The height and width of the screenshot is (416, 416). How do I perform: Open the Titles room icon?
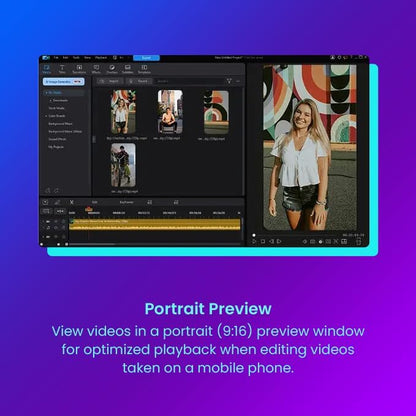coord(62,69)
